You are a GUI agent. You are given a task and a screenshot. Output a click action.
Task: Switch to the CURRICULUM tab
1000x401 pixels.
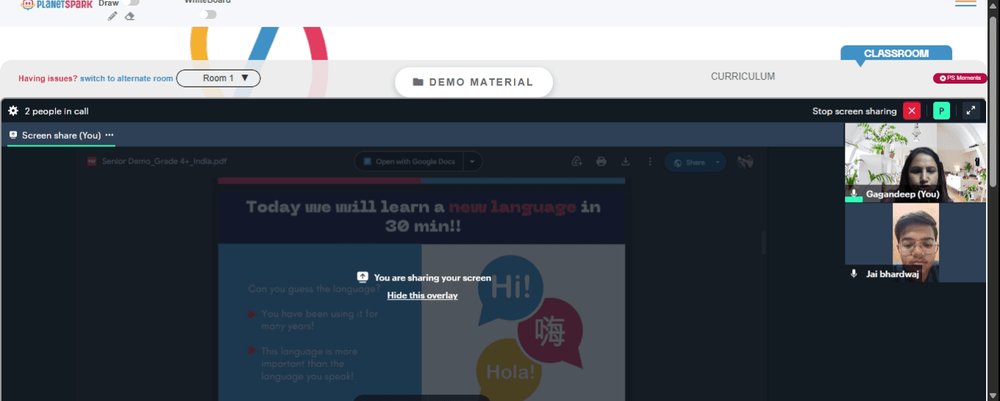[743, 77]
